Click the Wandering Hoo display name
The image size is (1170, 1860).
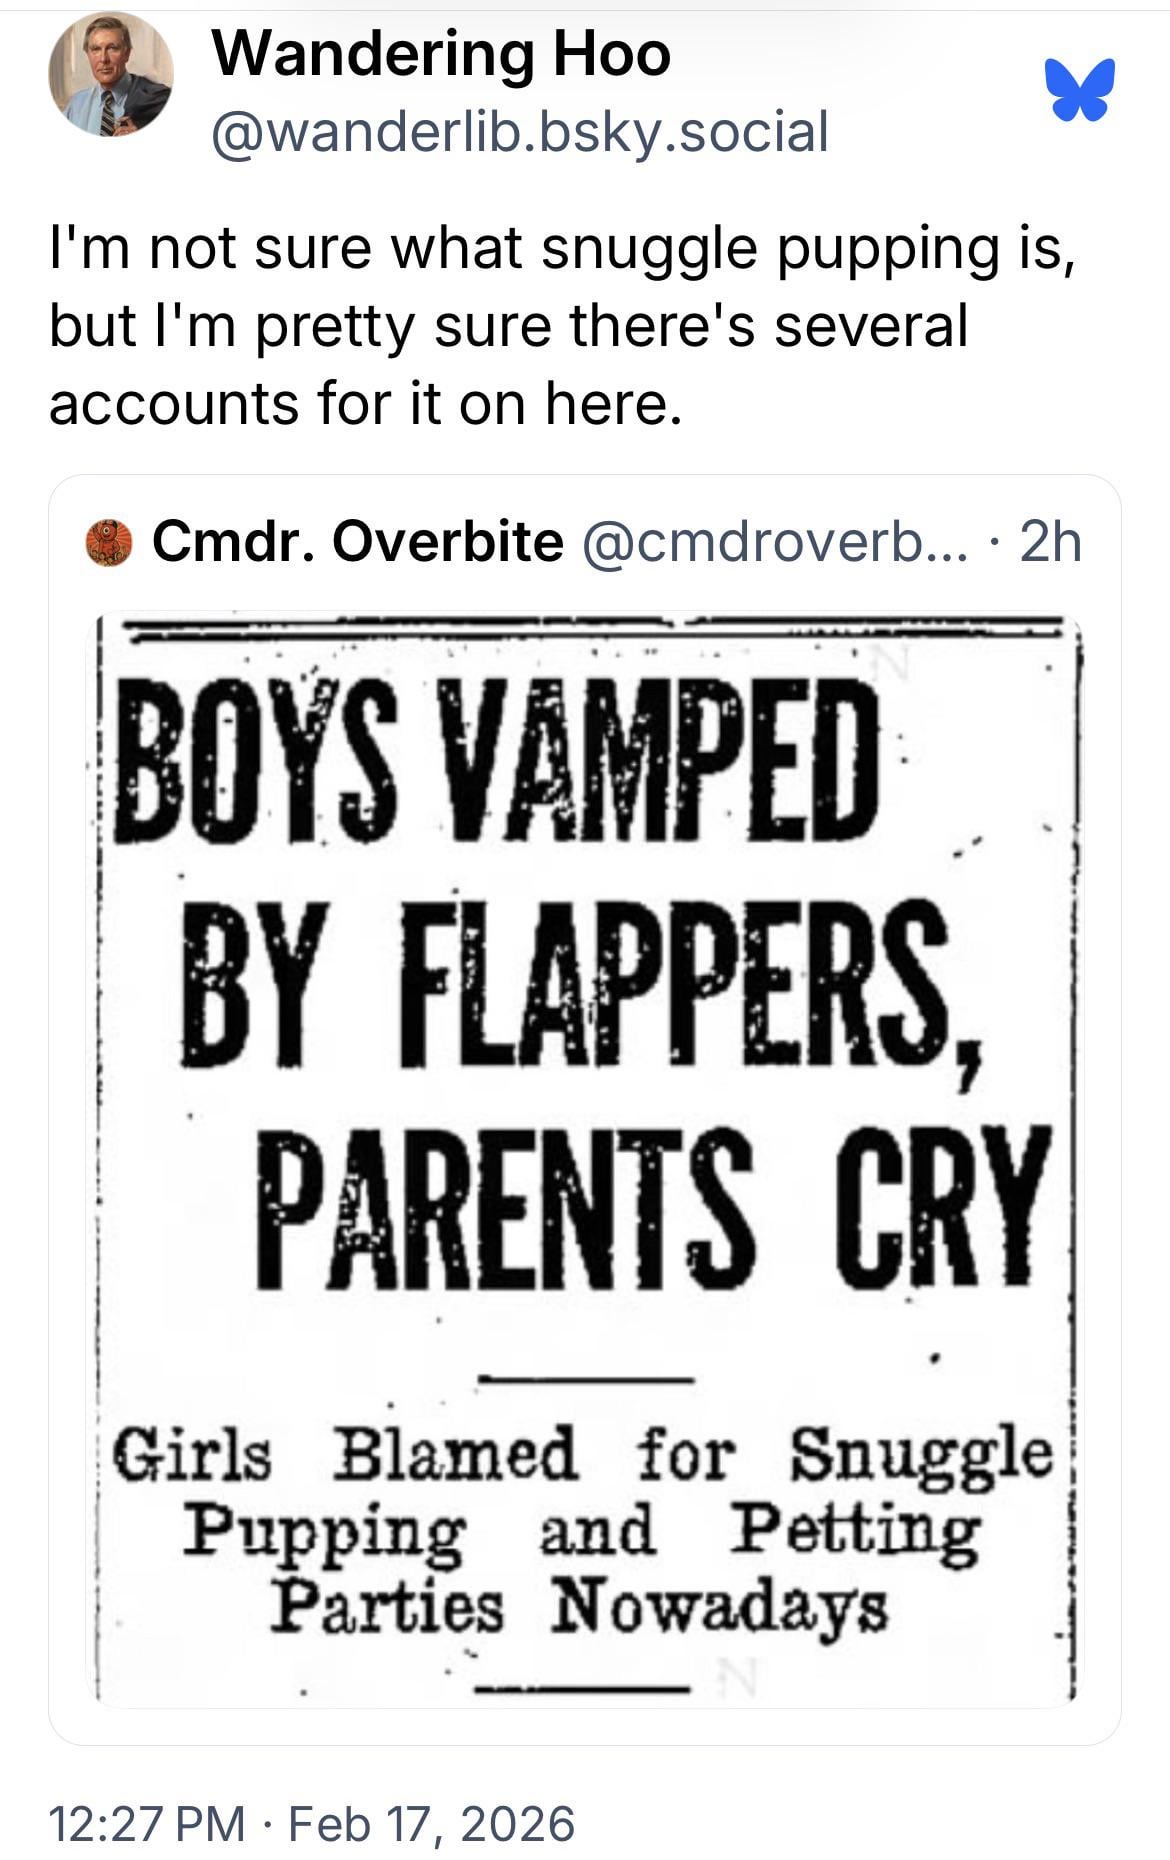pyautogui.click(x=441, y=54)
